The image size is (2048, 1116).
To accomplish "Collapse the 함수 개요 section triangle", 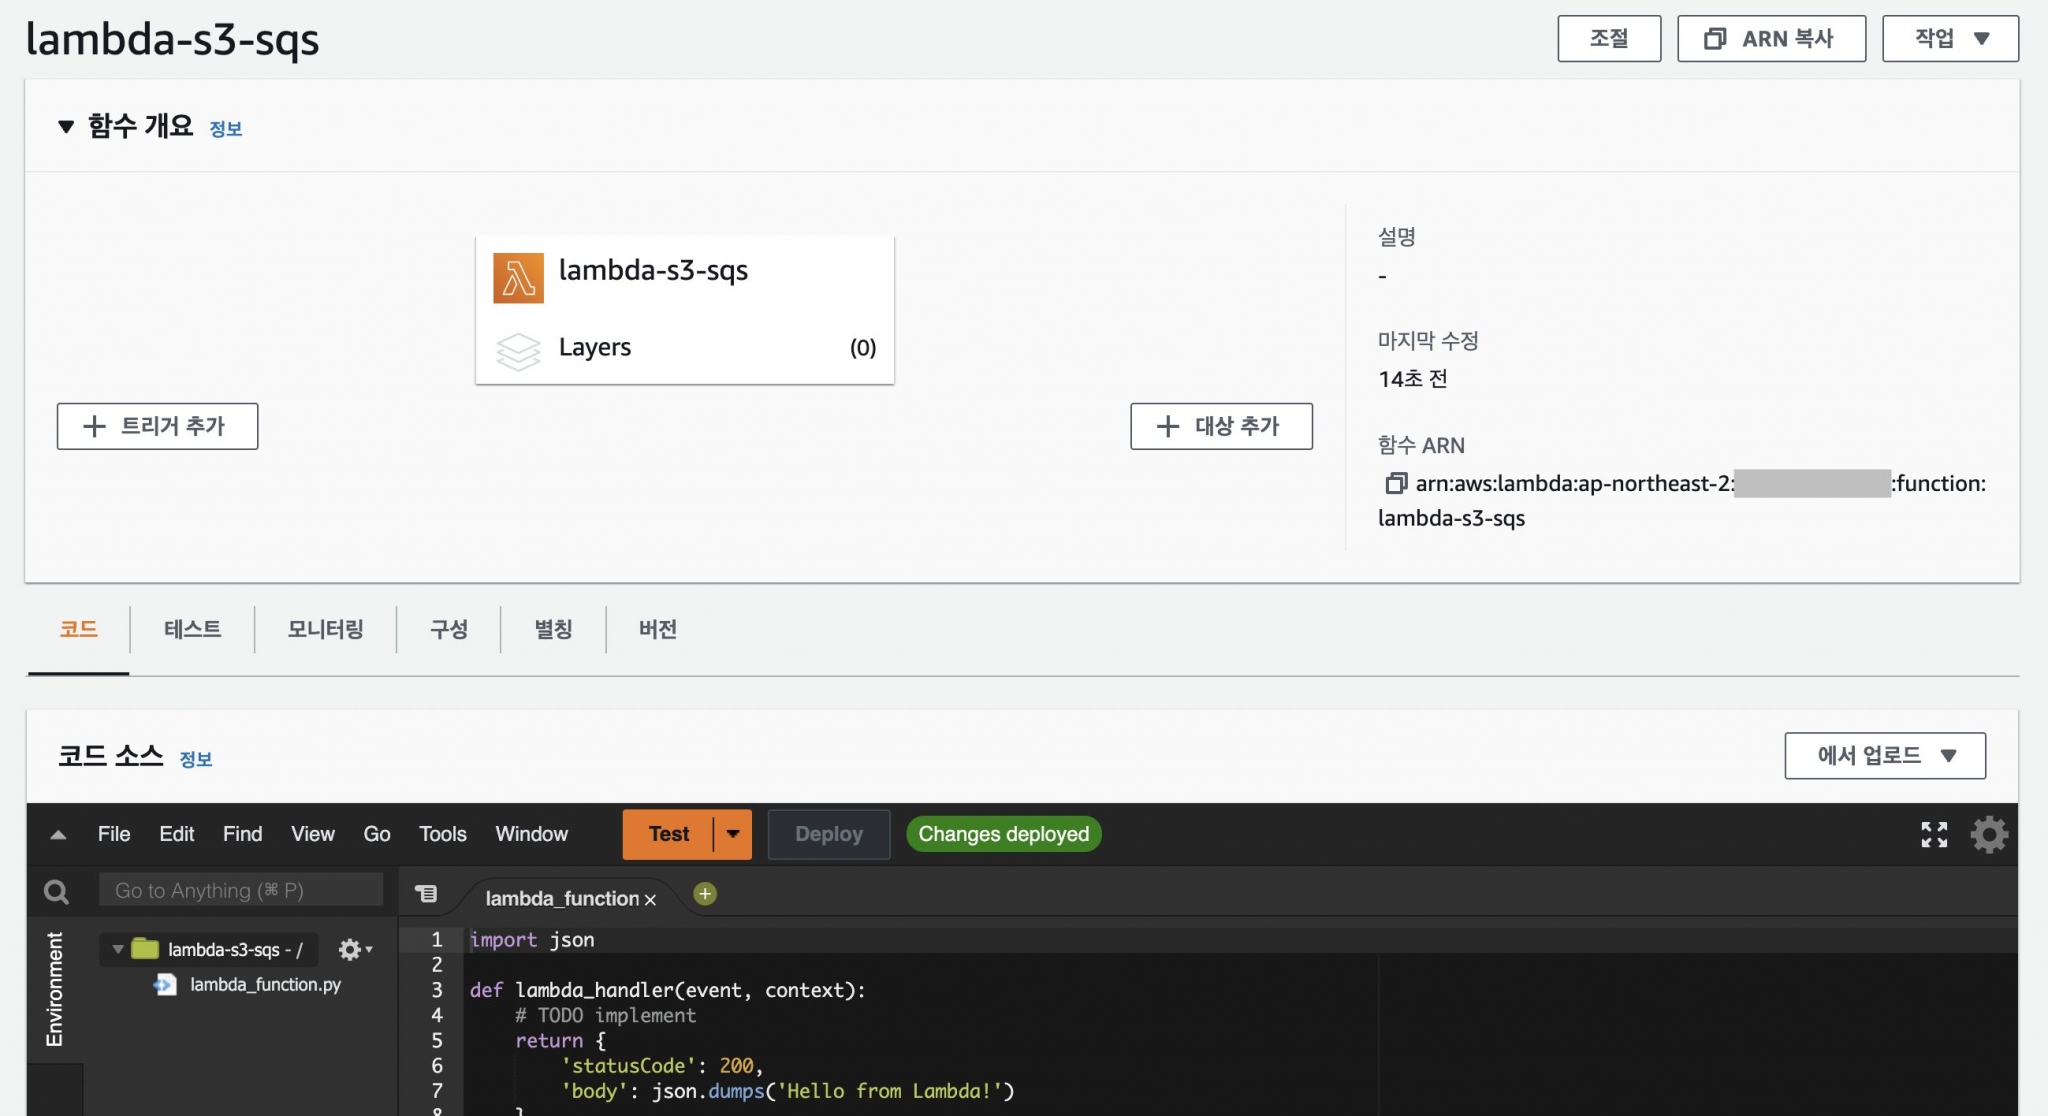I will 66,127.
